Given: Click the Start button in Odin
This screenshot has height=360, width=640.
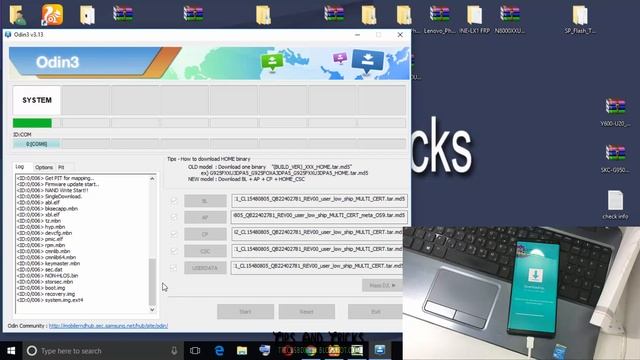Looking at the screenshot, I should pos(245,311).
